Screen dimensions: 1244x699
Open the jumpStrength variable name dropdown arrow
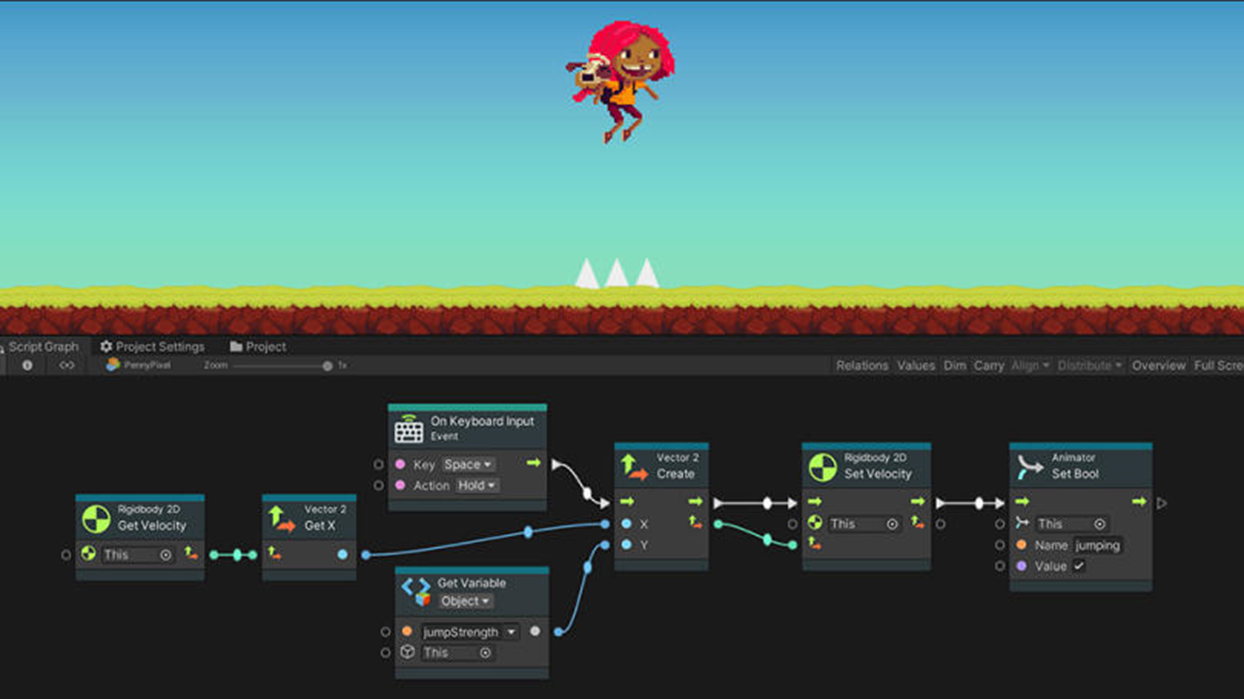coord(511,632)
